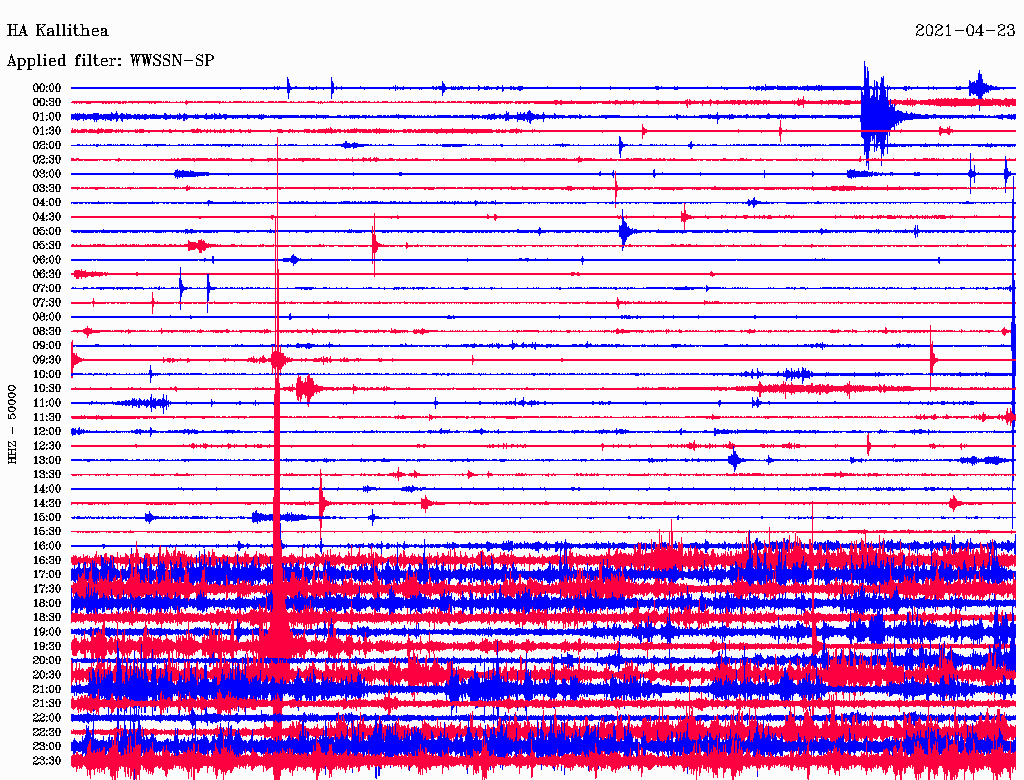Select the 05:30 time label
Viewport: 1024px width, 780px height.
click(47, 246)
